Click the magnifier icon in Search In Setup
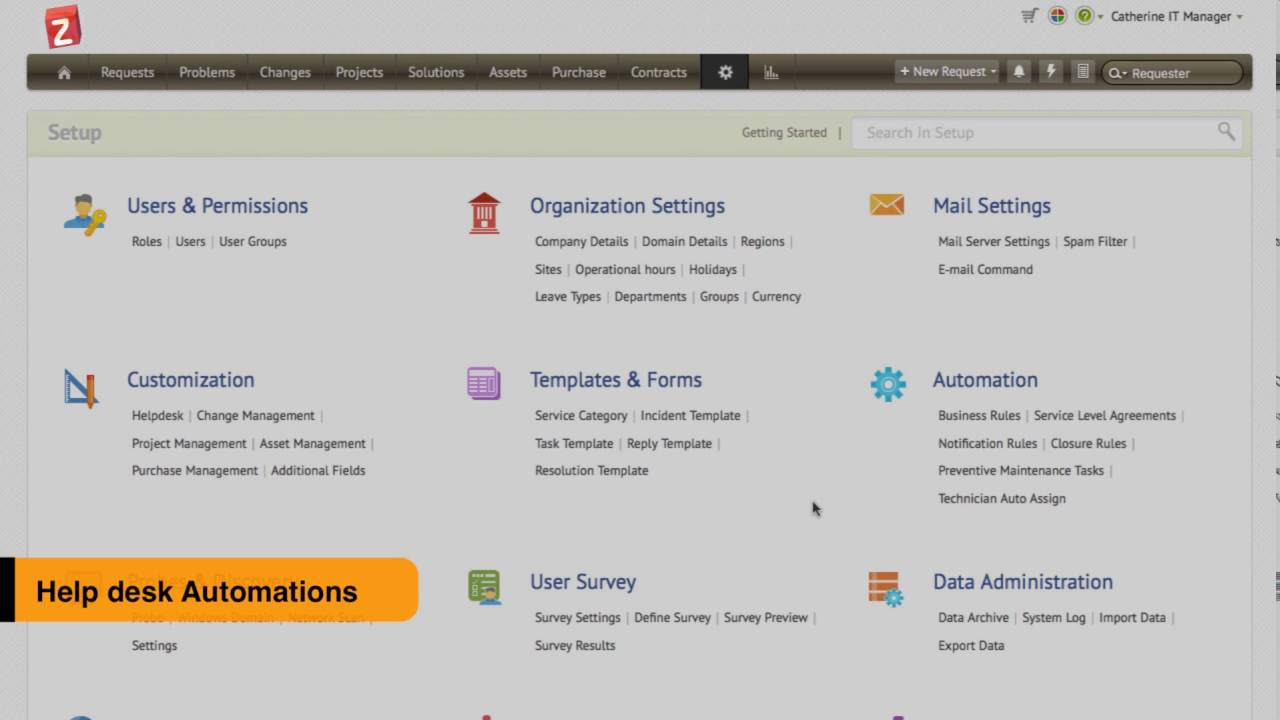 [x=1226, y=131]
